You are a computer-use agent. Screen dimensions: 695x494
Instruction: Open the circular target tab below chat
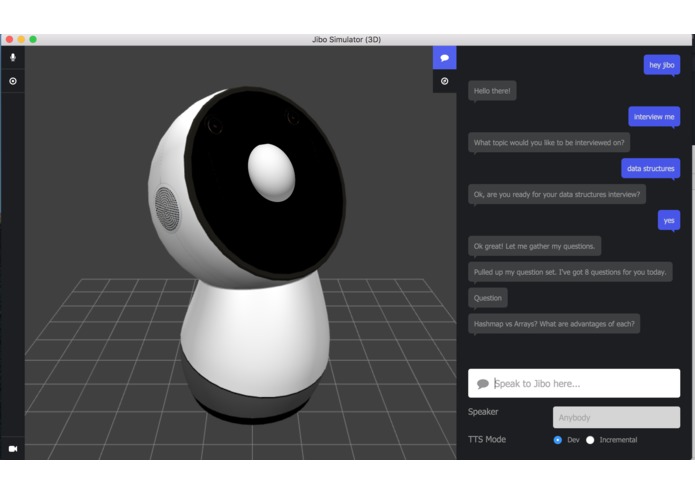coord(445,81)
